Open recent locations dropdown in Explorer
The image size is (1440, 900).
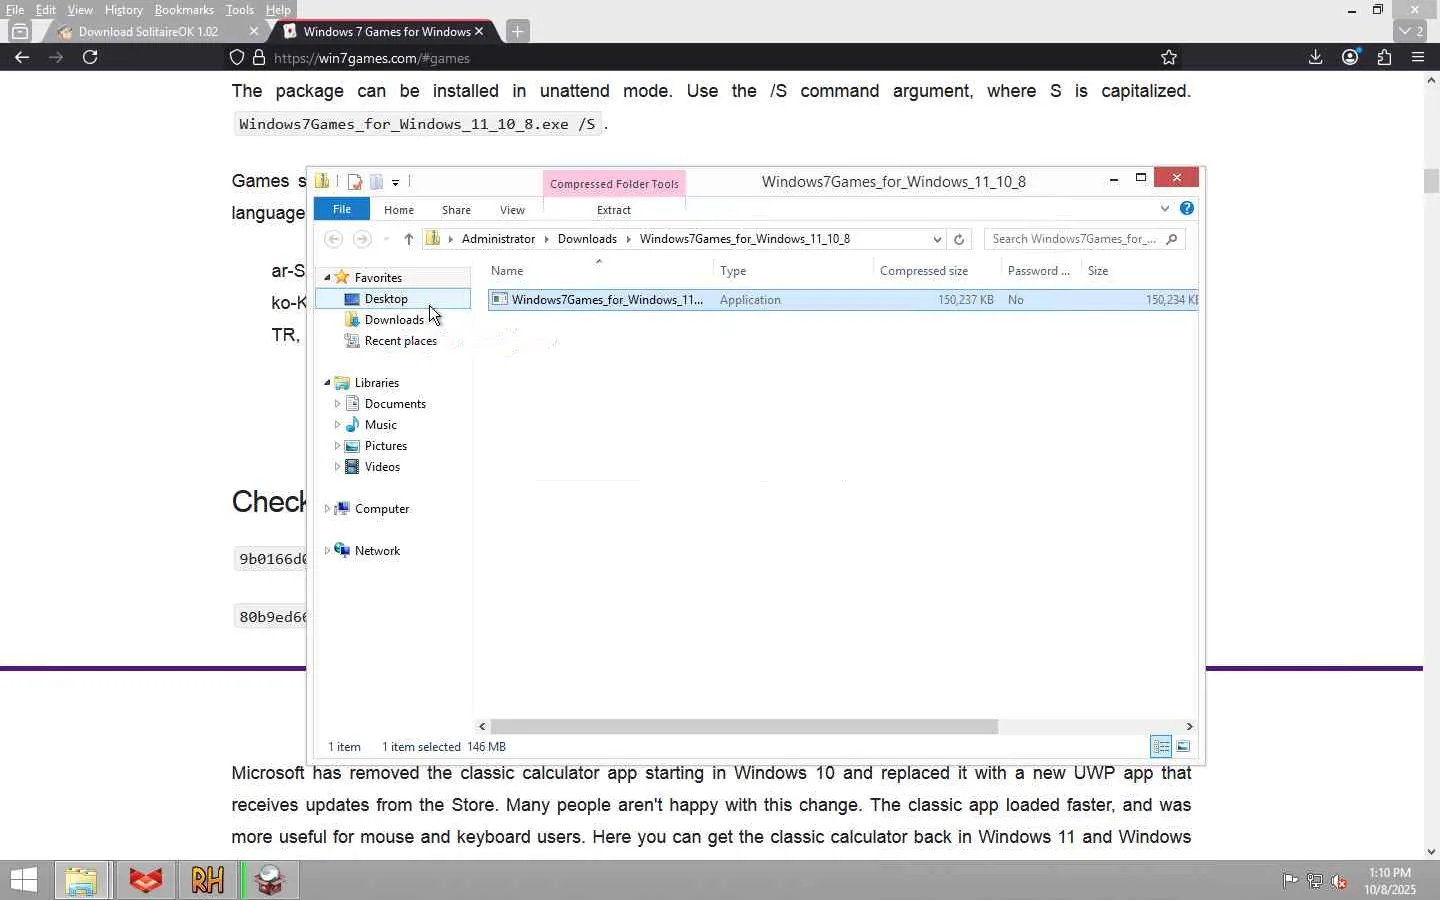coord(386,239)
